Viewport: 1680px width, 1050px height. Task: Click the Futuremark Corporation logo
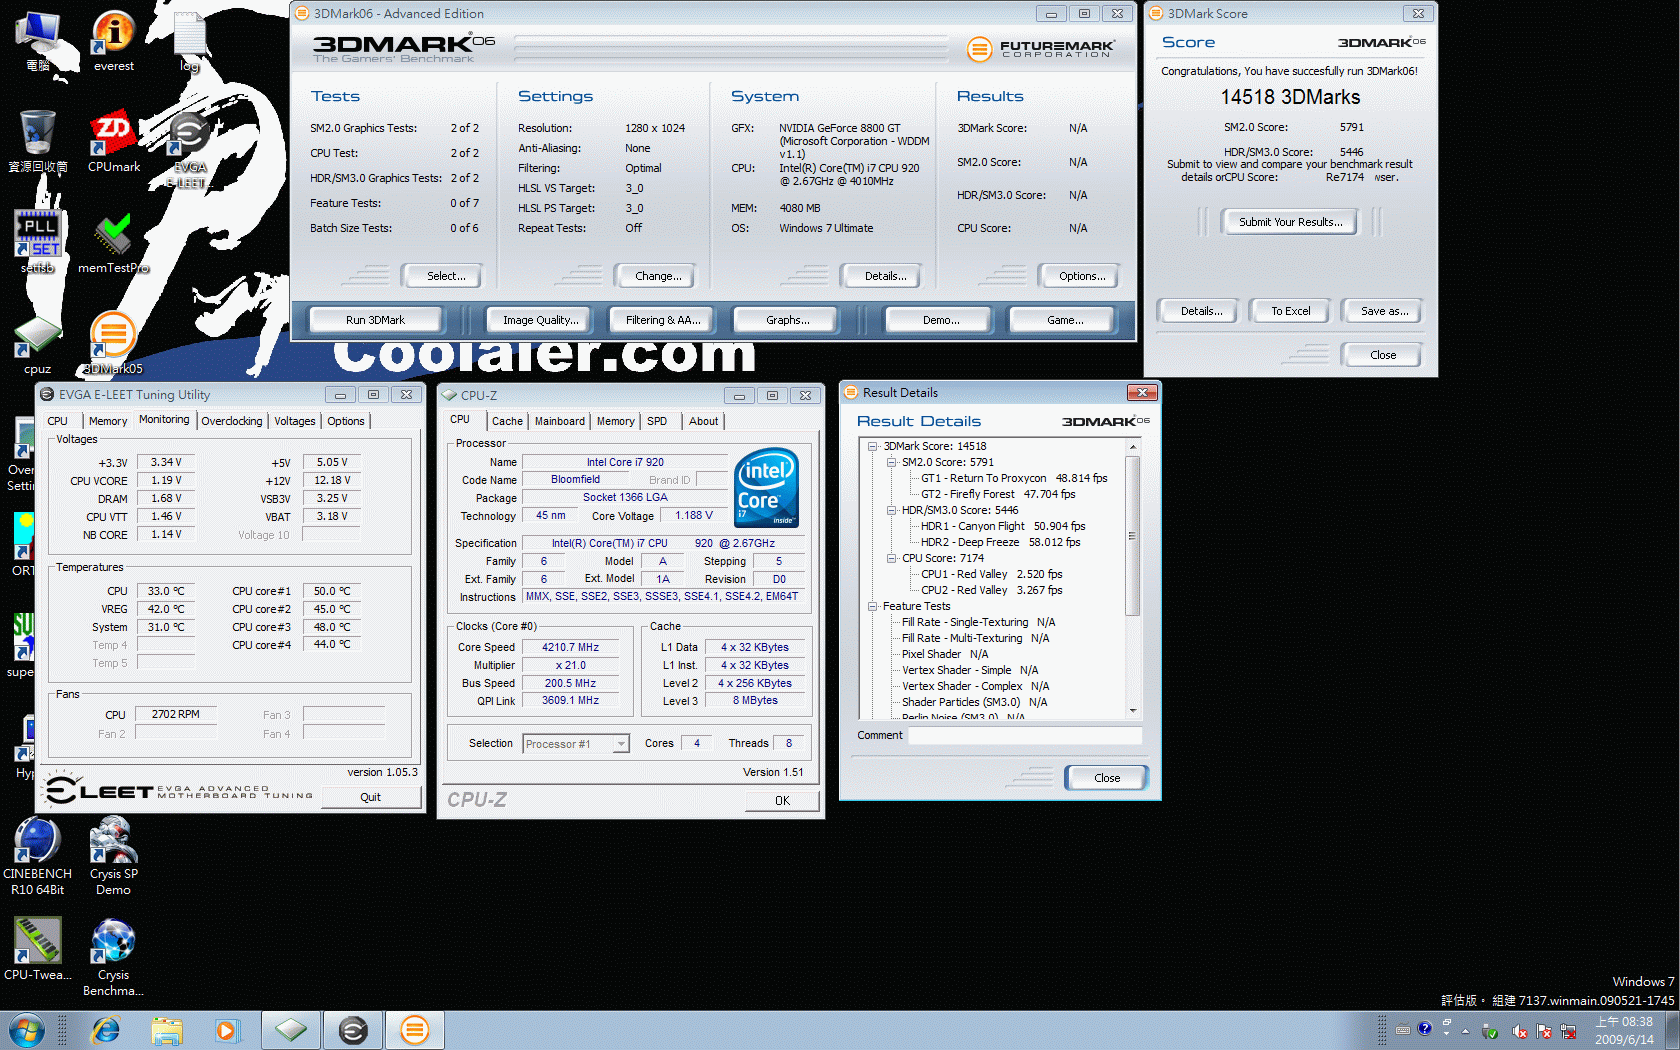click(x=1041, y=48)
